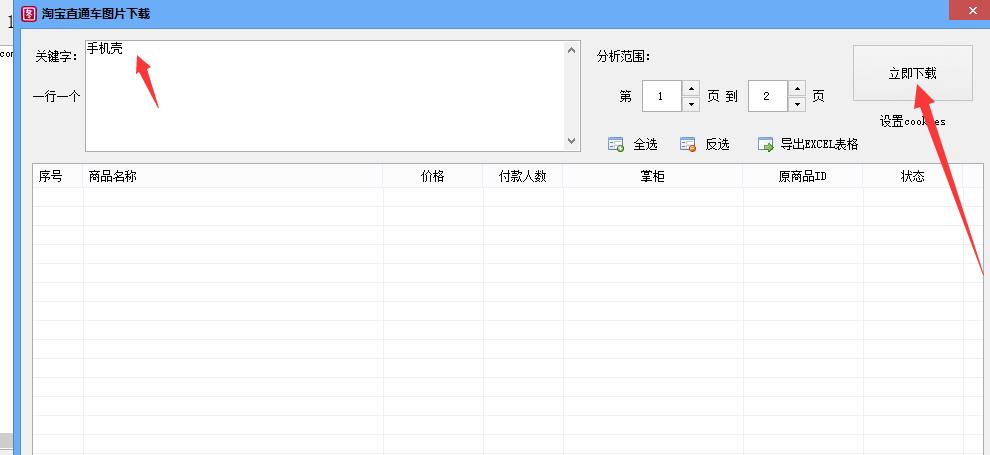Click the keyword box scroll-up arrow
990x455 pixels.
tap(572, 50)
